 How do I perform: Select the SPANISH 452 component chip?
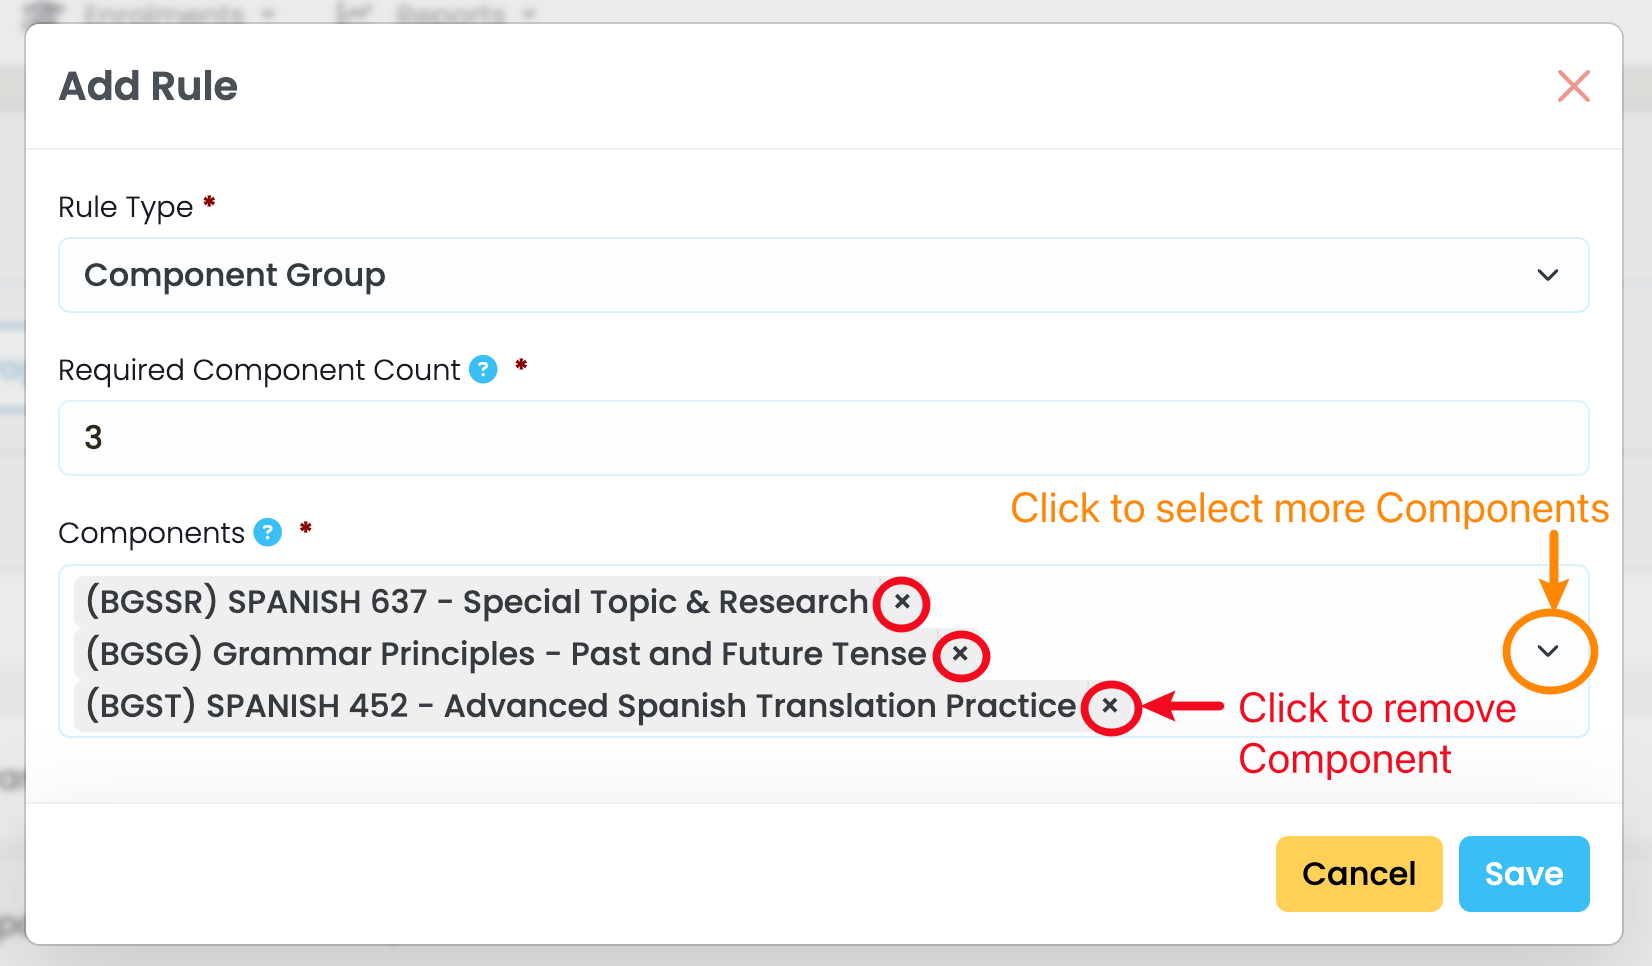point(580,706)
